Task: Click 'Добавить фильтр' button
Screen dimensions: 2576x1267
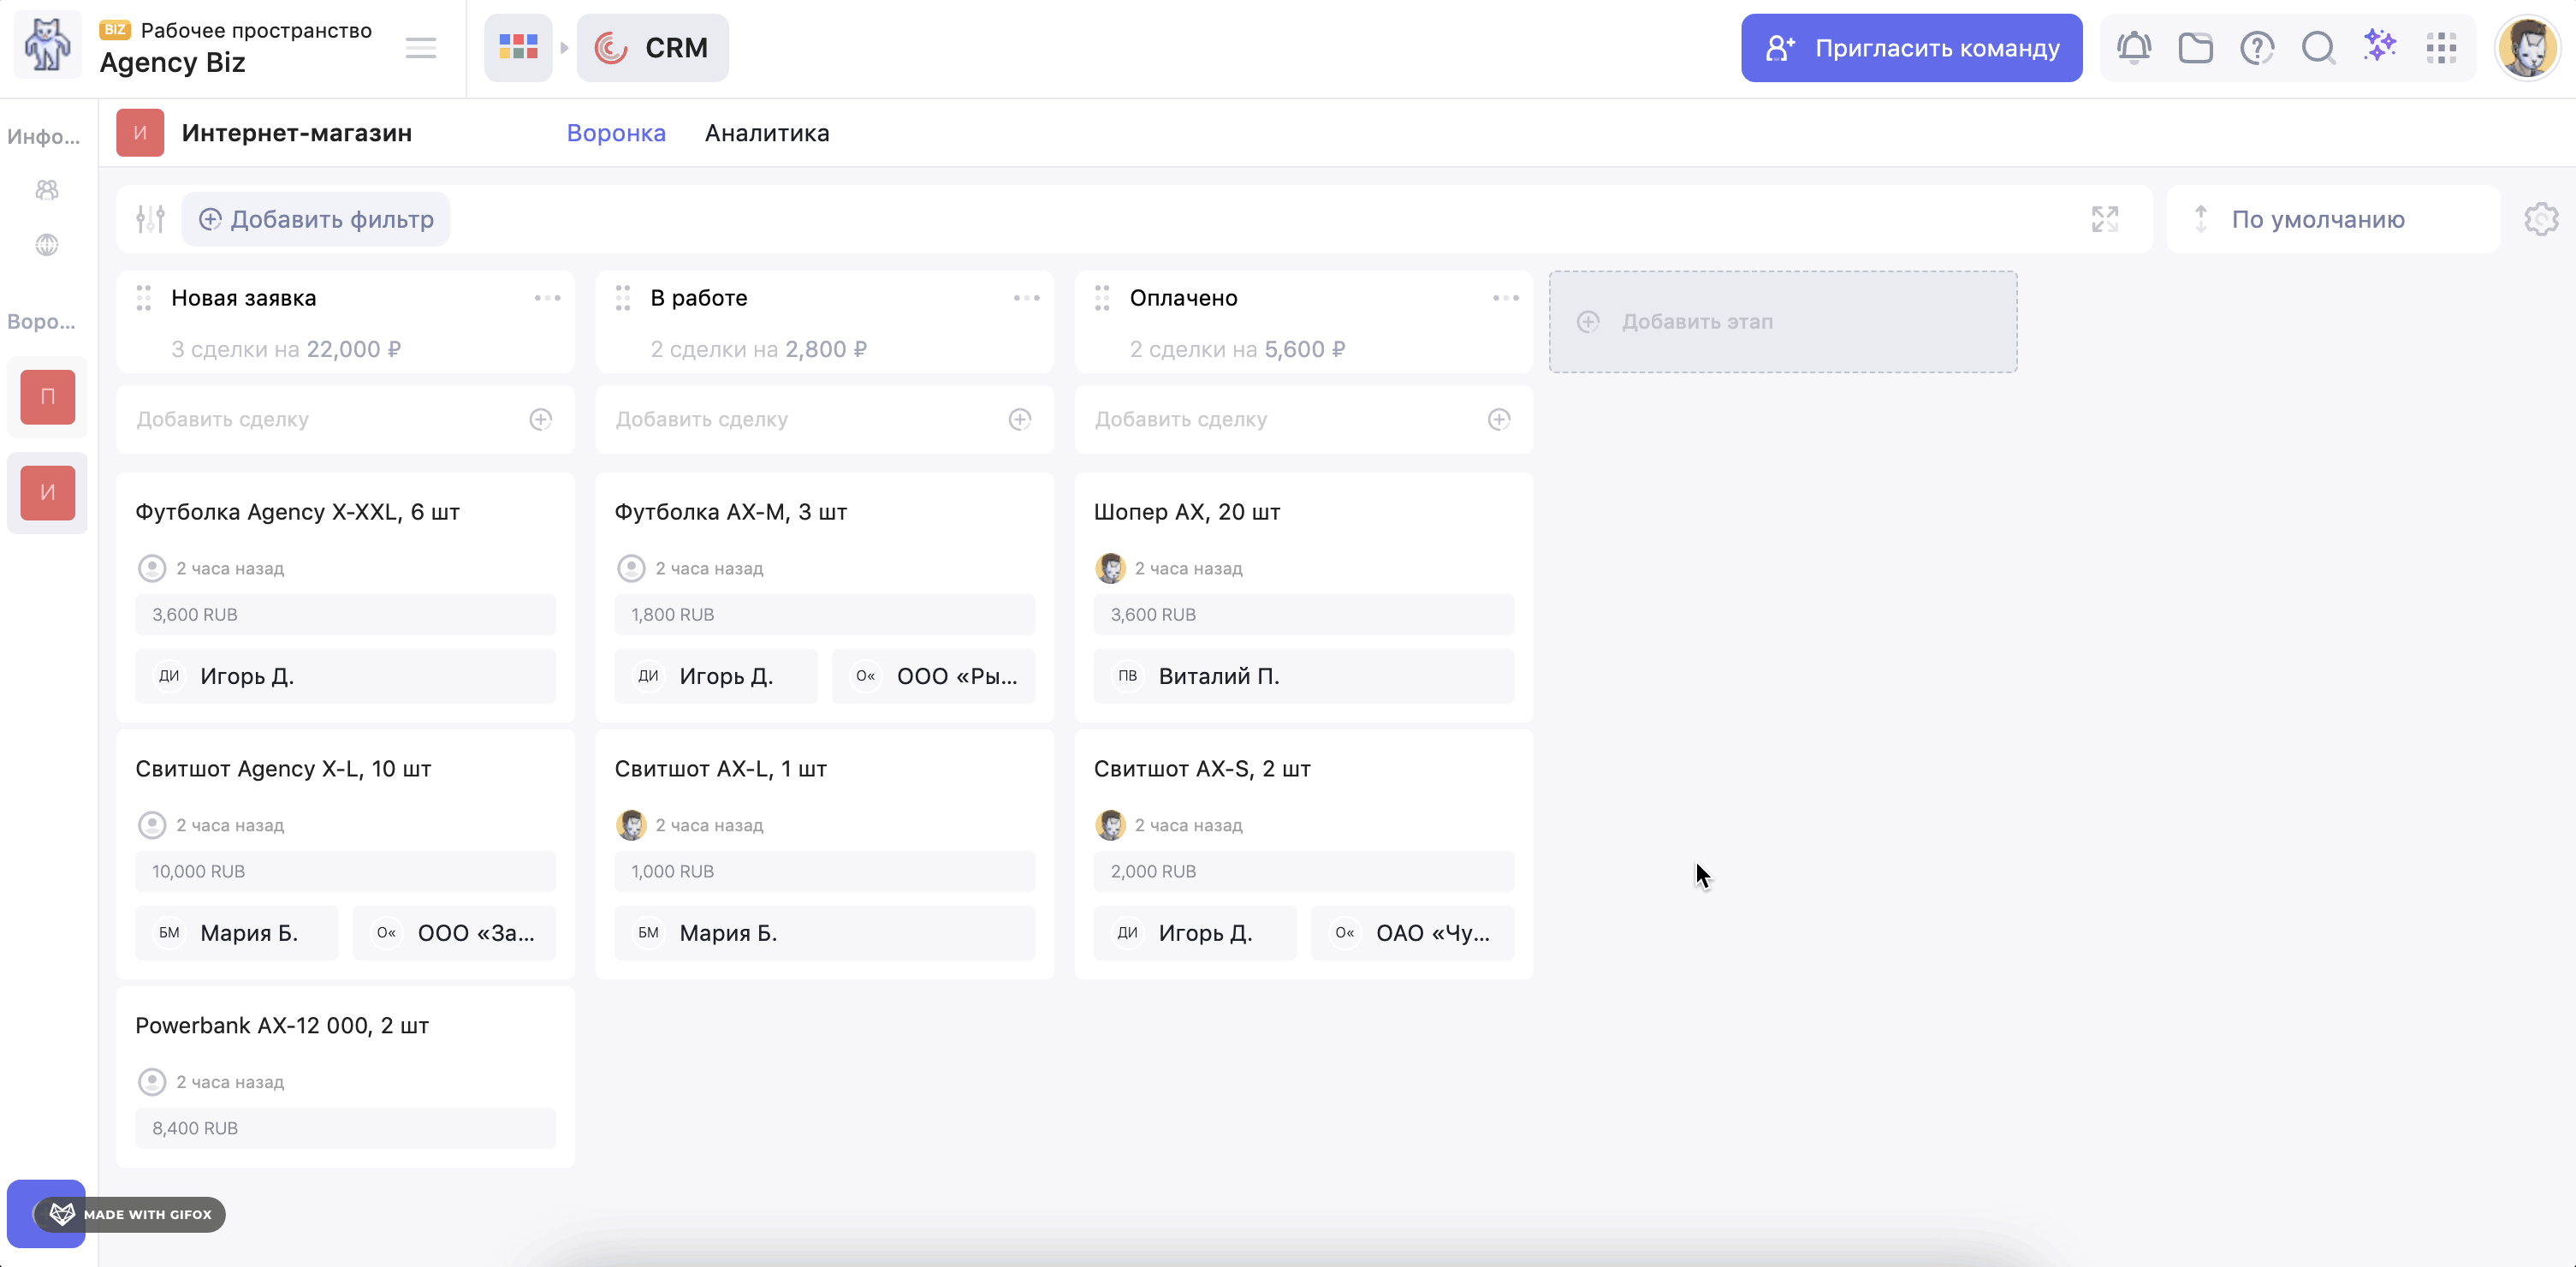Action: click(316, 219)
